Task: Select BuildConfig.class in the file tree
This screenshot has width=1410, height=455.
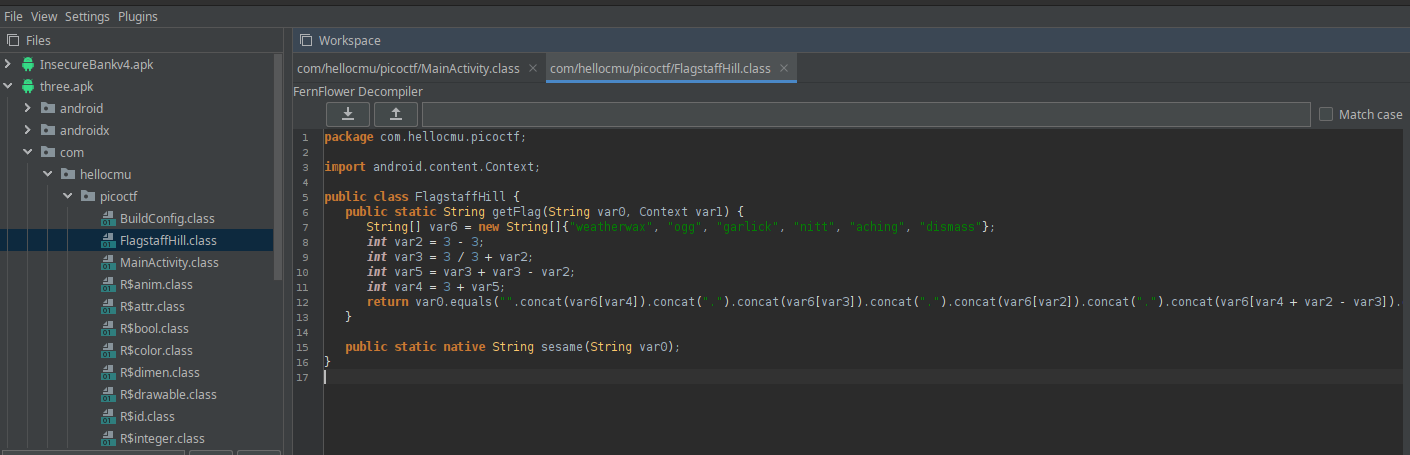Action: click(x=167, y=218)
